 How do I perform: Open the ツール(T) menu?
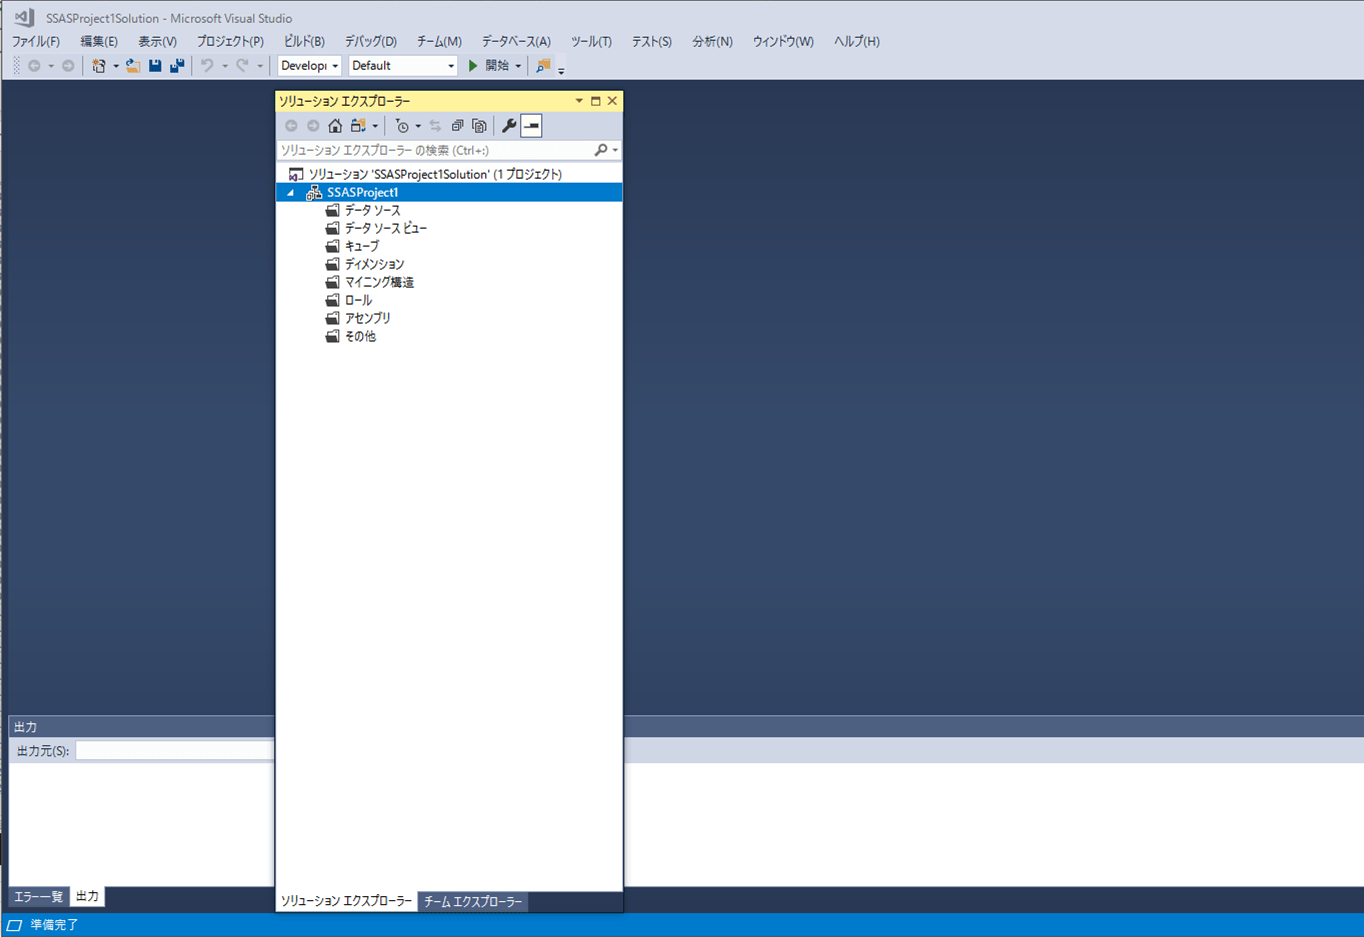pos(591,41)
